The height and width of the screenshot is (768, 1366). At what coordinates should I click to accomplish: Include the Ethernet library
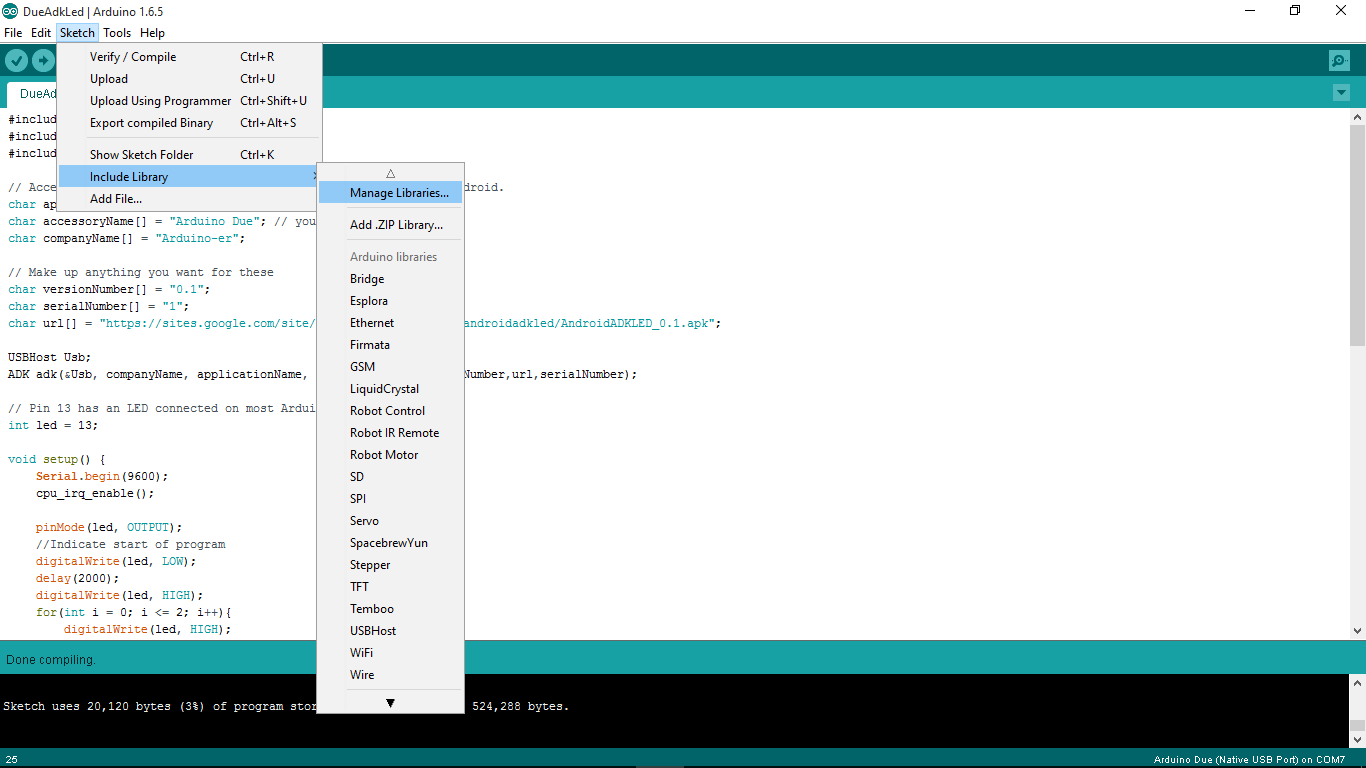pos(390,323)
